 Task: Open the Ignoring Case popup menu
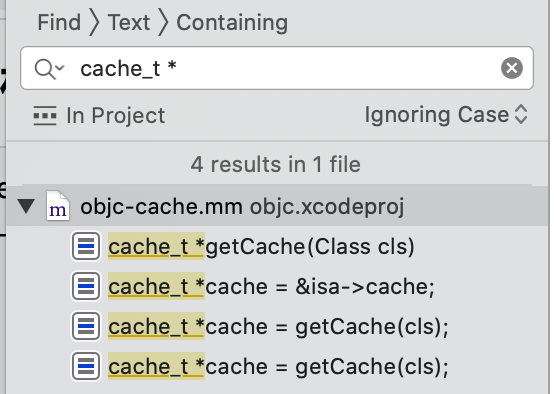coord(446,115)
